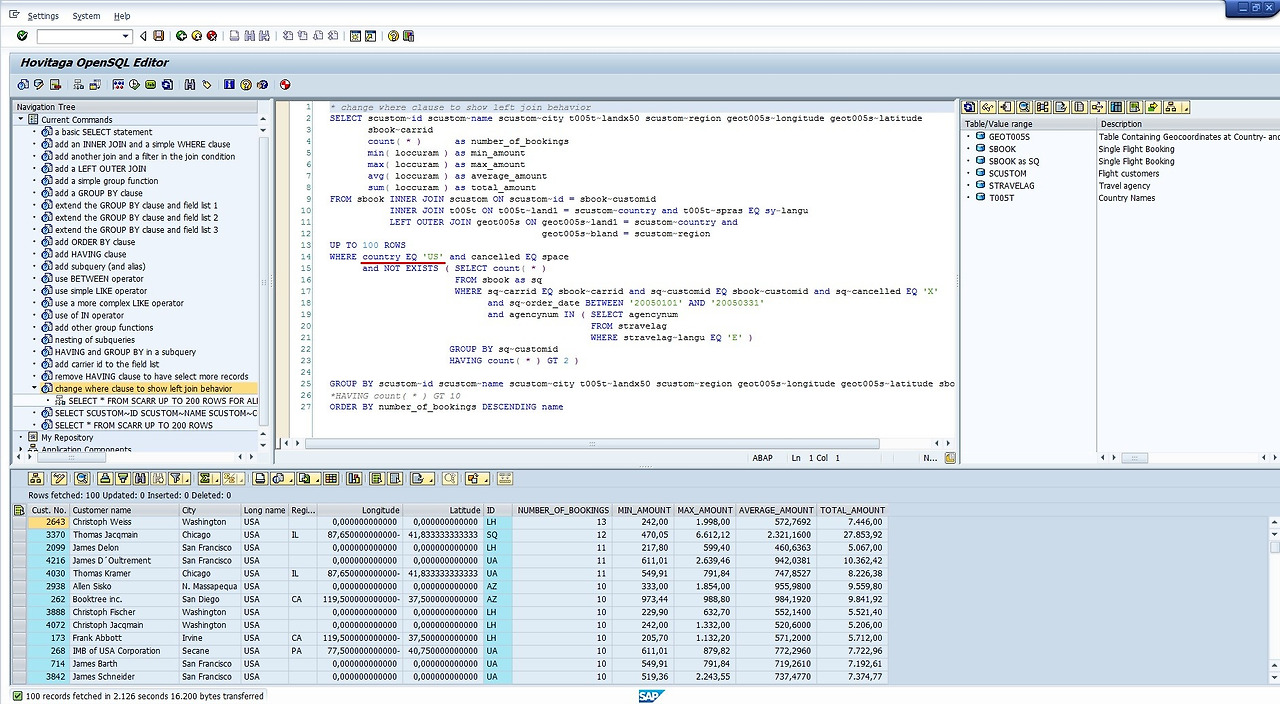Select 'nesting of subqueries' command
The width and height of the screenshot is (1280, 704).
[x=95, y=340]
